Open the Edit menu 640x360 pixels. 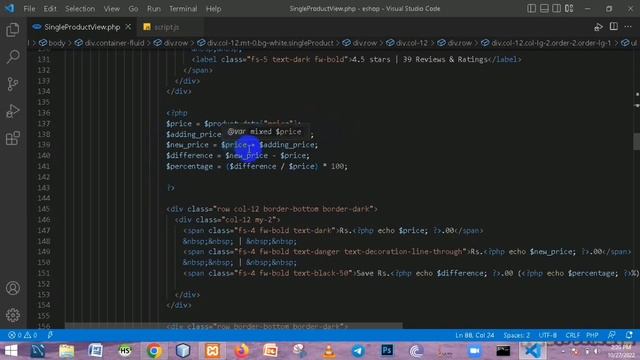[x=50, y=9]
